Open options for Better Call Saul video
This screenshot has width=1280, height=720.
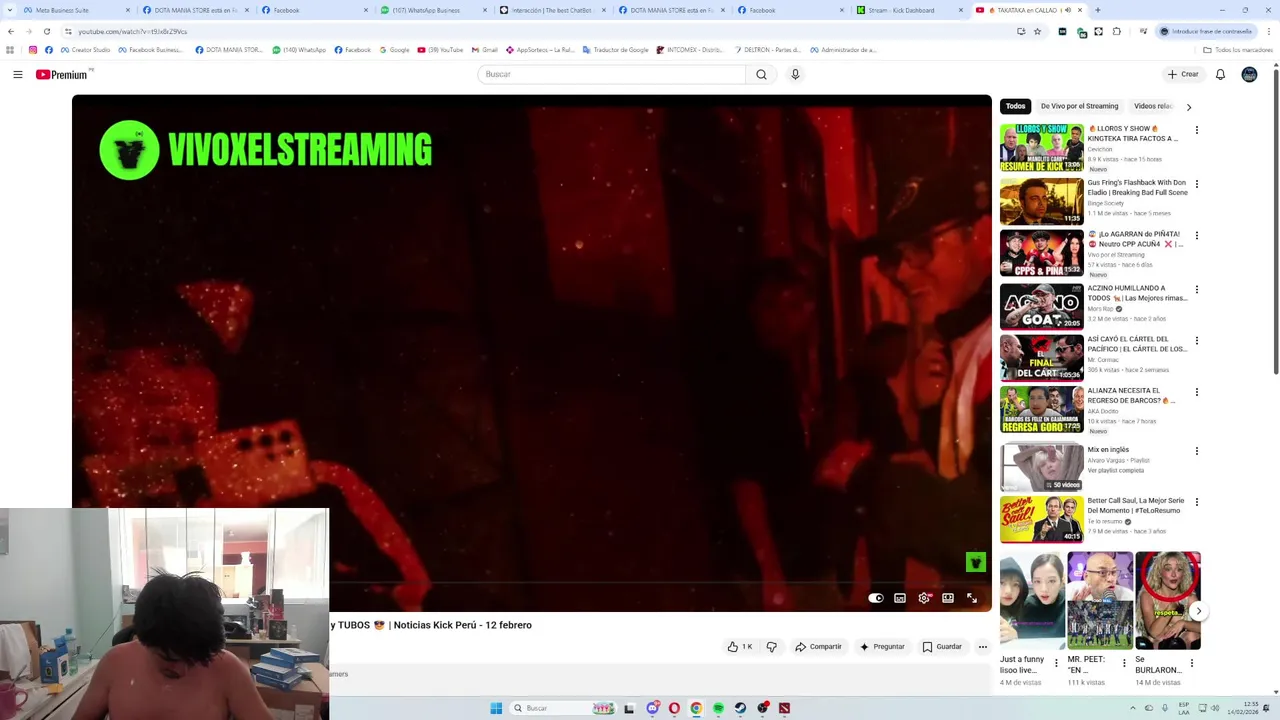[x=1196, y=502]
